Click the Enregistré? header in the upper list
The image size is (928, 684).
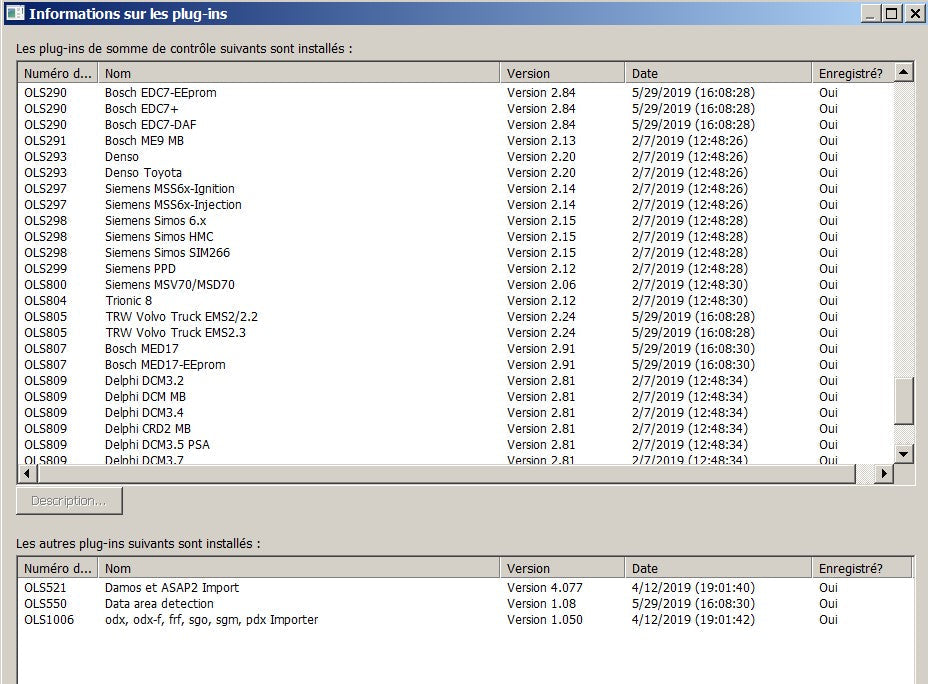pos(852,73)
